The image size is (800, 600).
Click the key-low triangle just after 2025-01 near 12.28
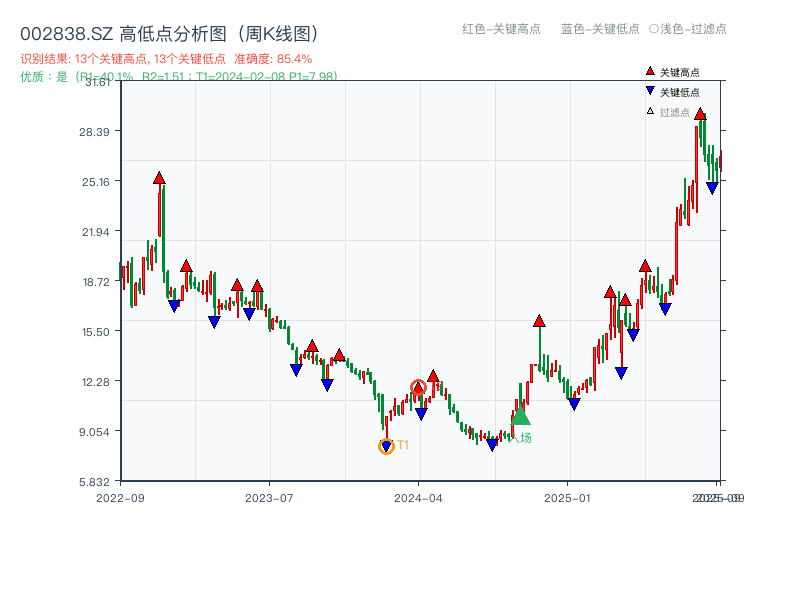click(574, 404)
